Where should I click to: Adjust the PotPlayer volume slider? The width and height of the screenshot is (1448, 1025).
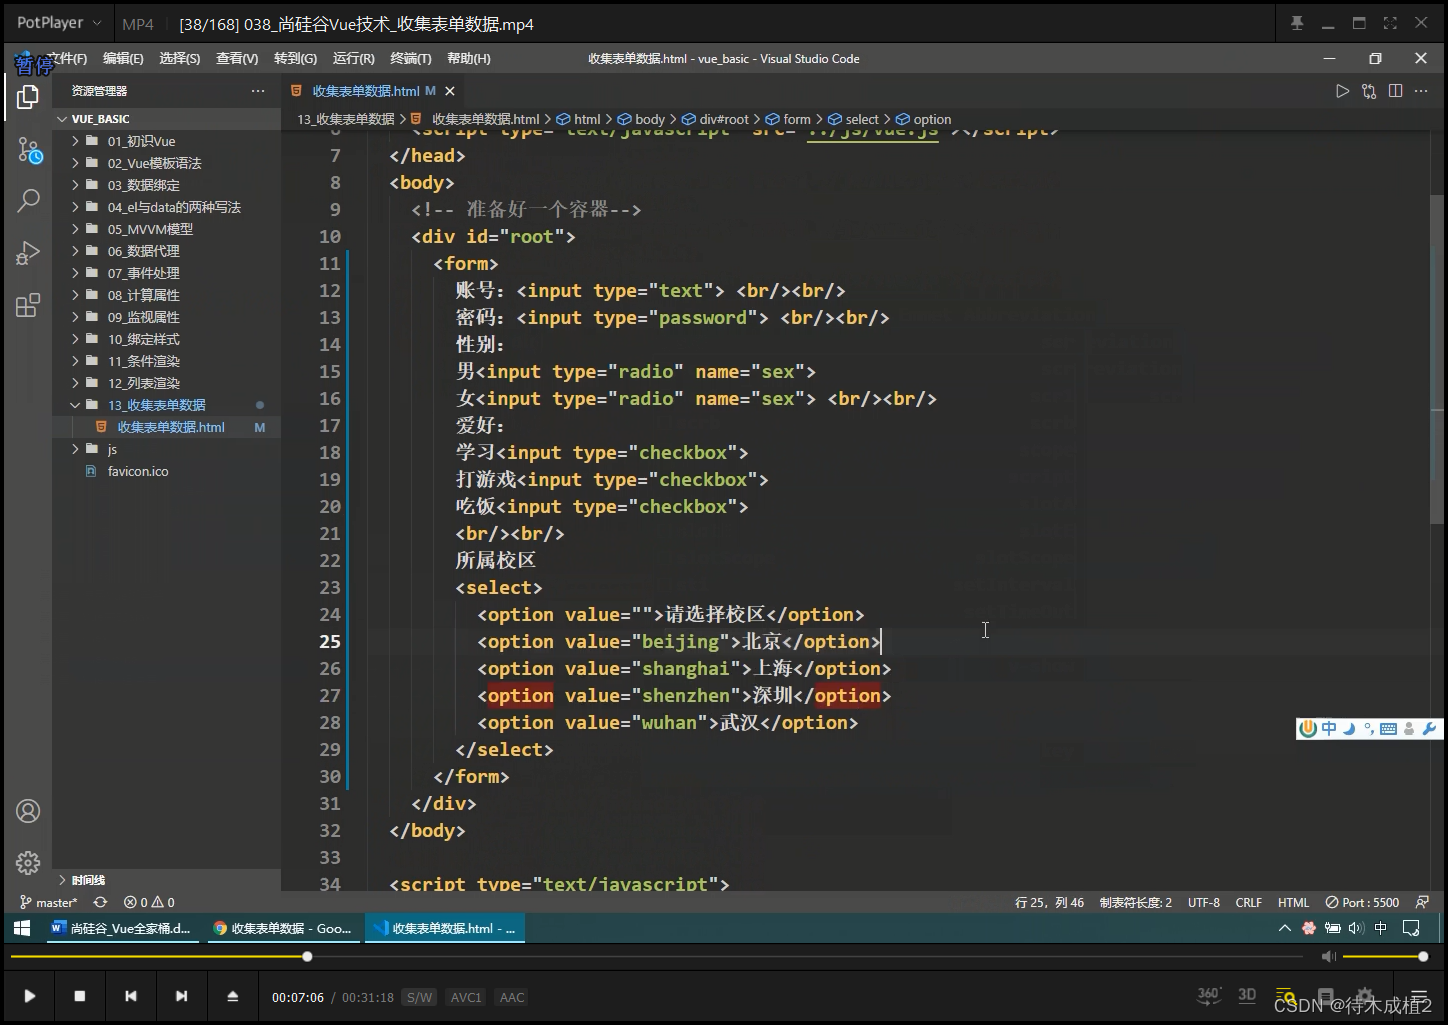tap(1384, 957)
